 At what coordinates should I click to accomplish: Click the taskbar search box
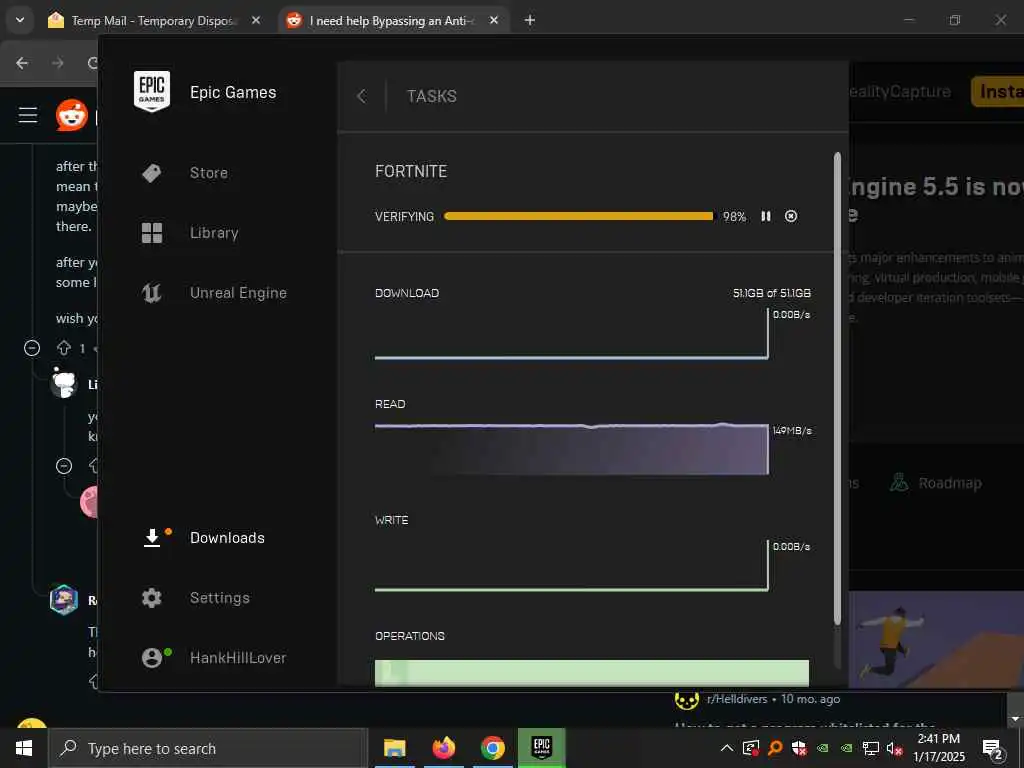click(208, 748)
